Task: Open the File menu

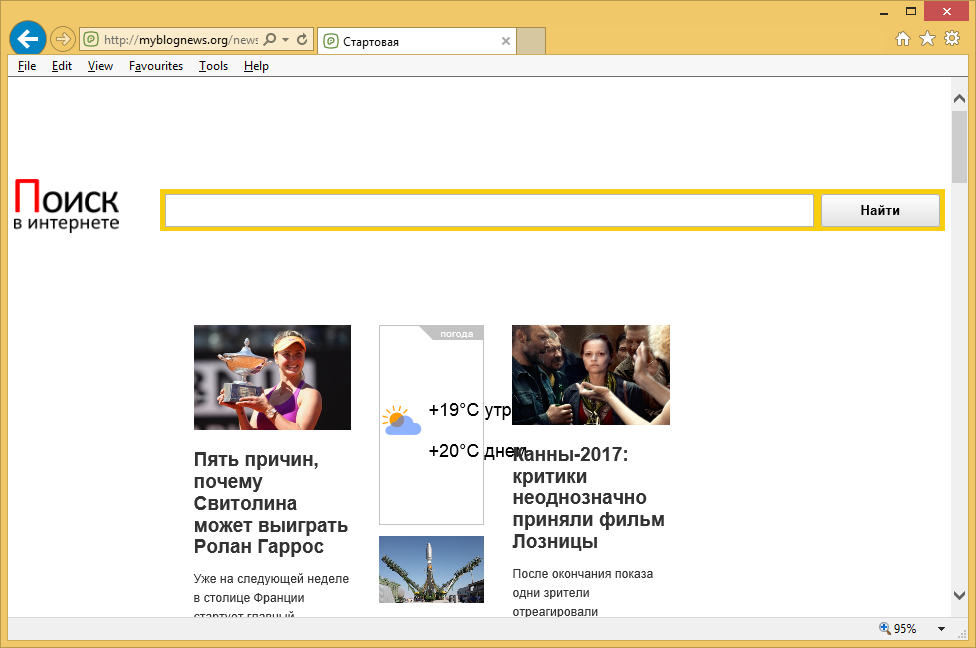Action: tap(27, 66)
